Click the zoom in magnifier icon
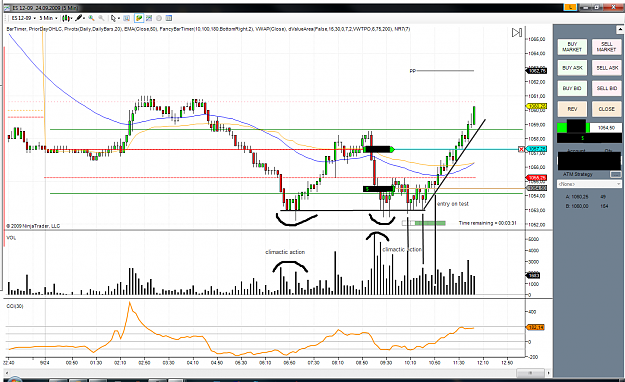The height and width of the screenshot is (382, 625). pos(91,18)
